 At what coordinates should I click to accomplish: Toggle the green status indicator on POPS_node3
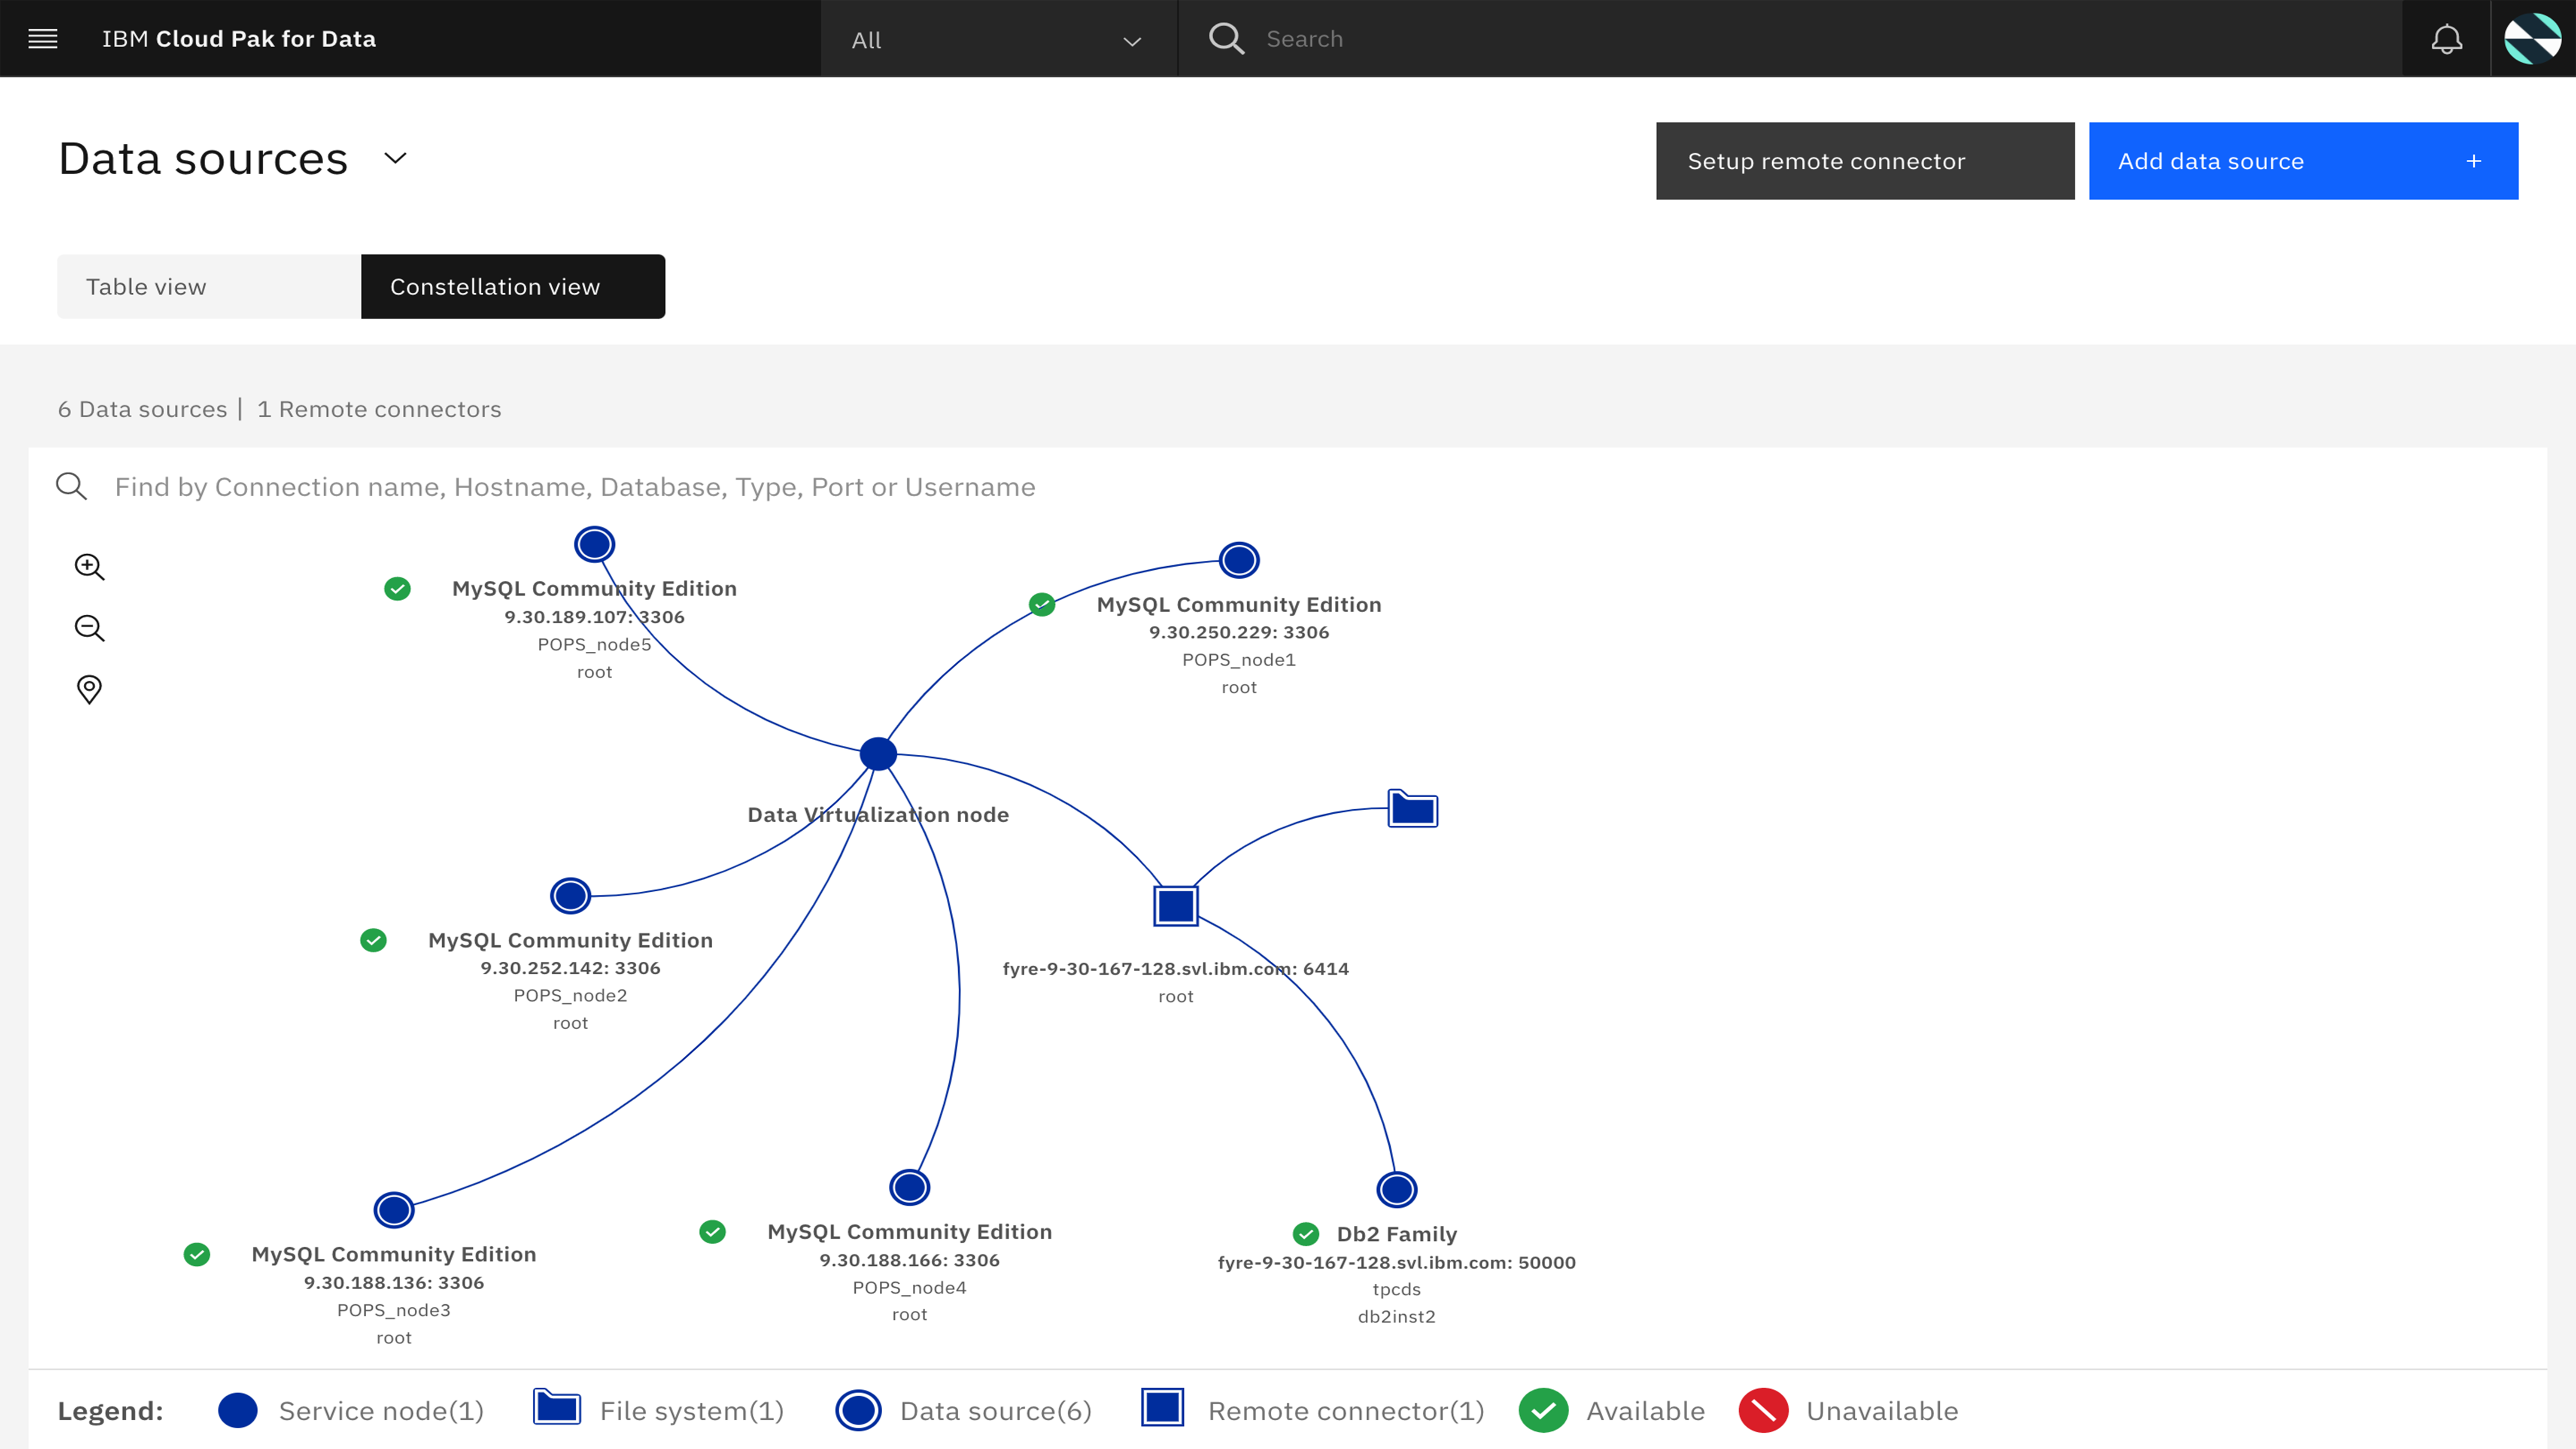pos(197,1254)
